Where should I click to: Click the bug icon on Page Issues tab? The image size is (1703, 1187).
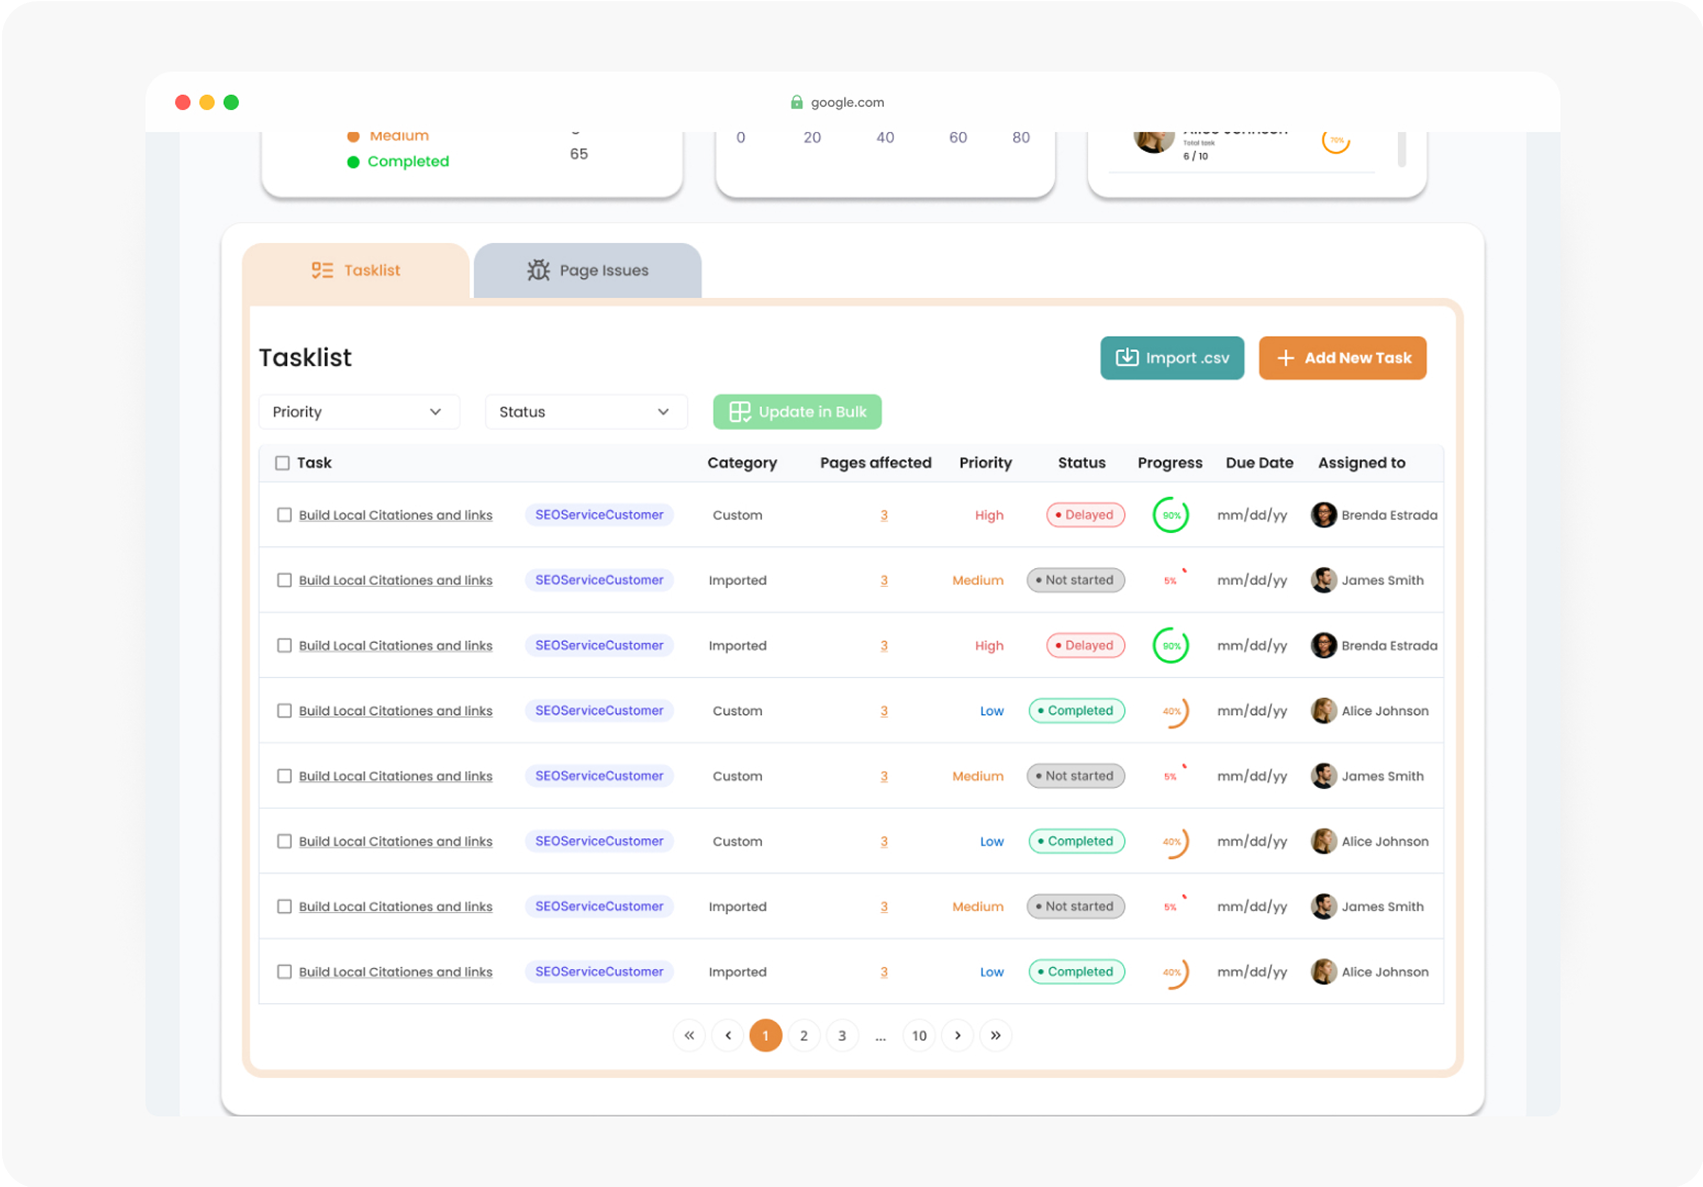[x=538, y=270]
